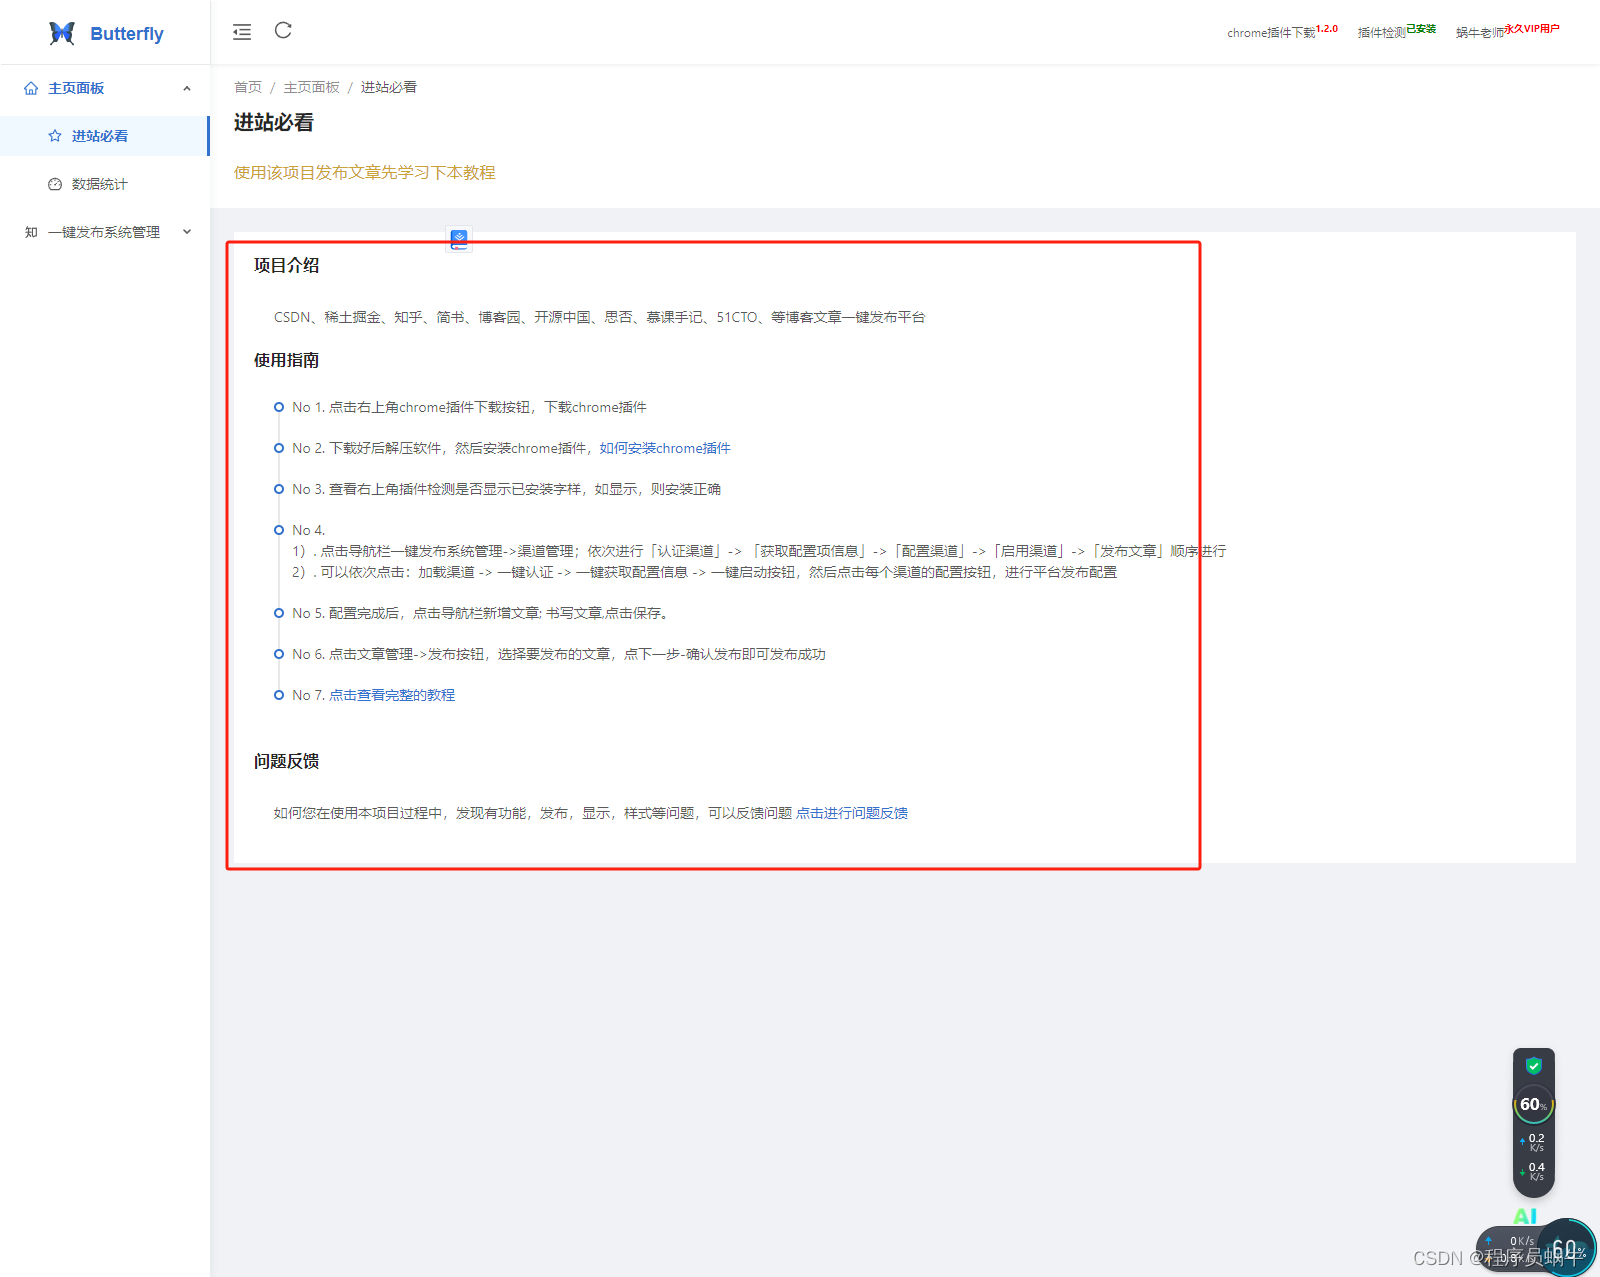Image resolution: width=1600 pixels, height=1277 pixels.
Task: Open the 点击查看完整的教程 link
Action: [392, 695]
